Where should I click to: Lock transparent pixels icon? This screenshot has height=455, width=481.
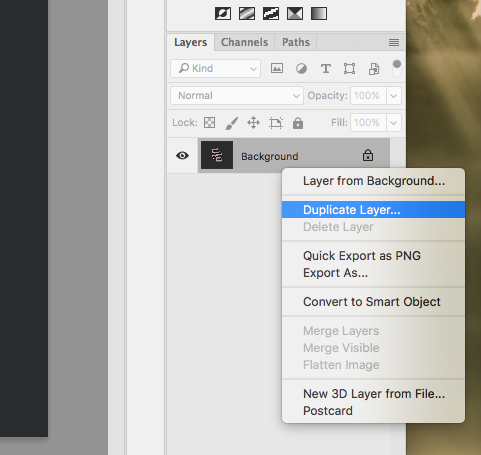[209, 123]
